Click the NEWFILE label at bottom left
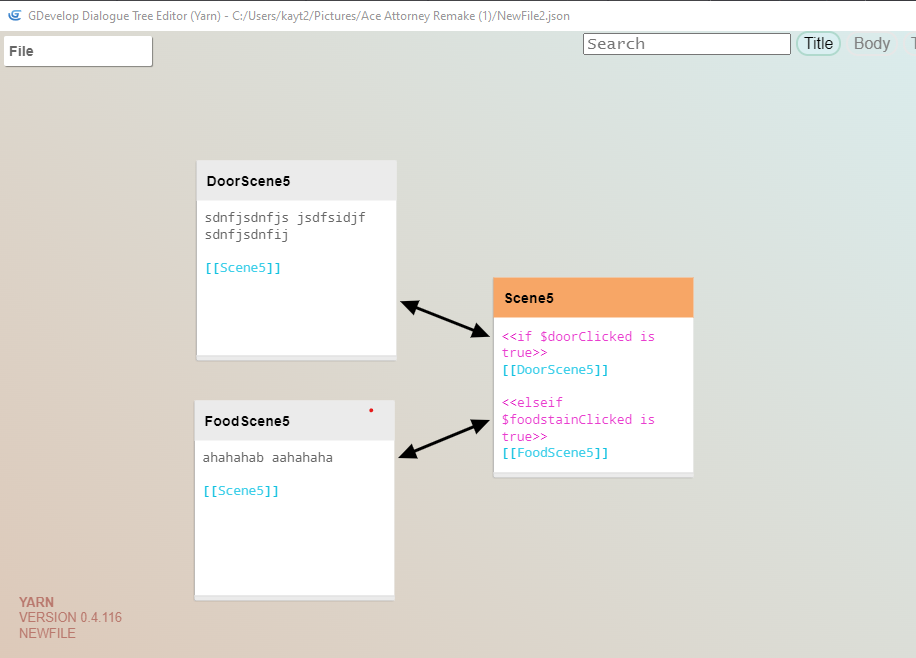Screen dimensions: 916x658 click(47, 633)
